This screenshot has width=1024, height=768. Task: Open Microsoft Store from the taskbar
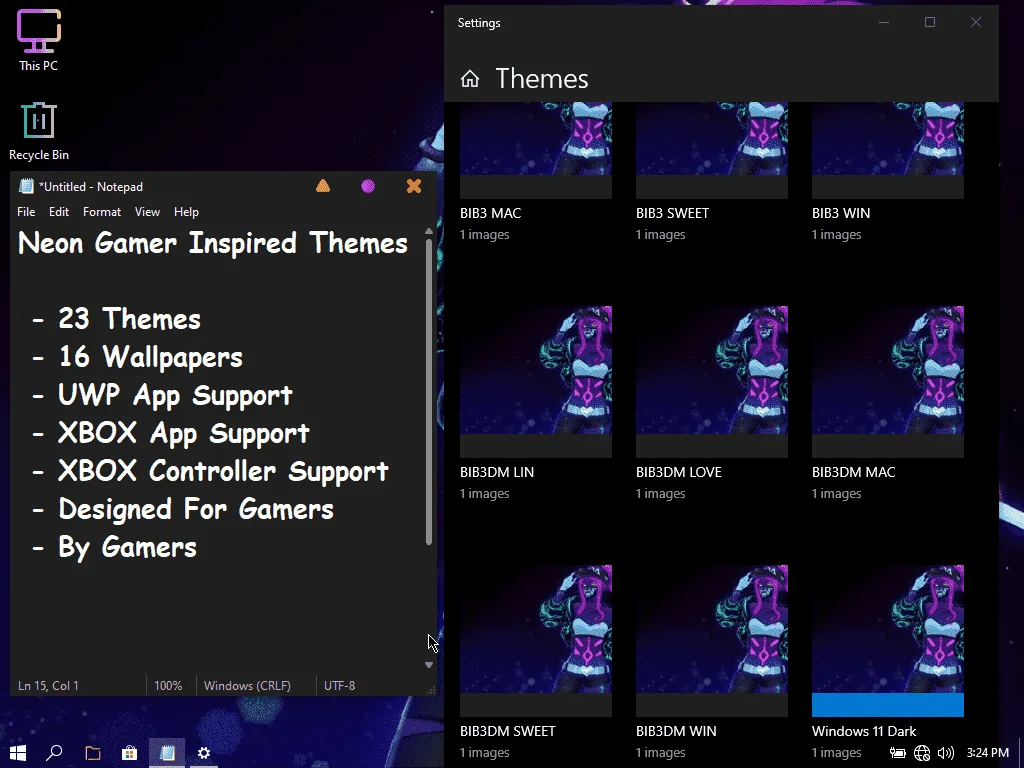pos(129,753)
